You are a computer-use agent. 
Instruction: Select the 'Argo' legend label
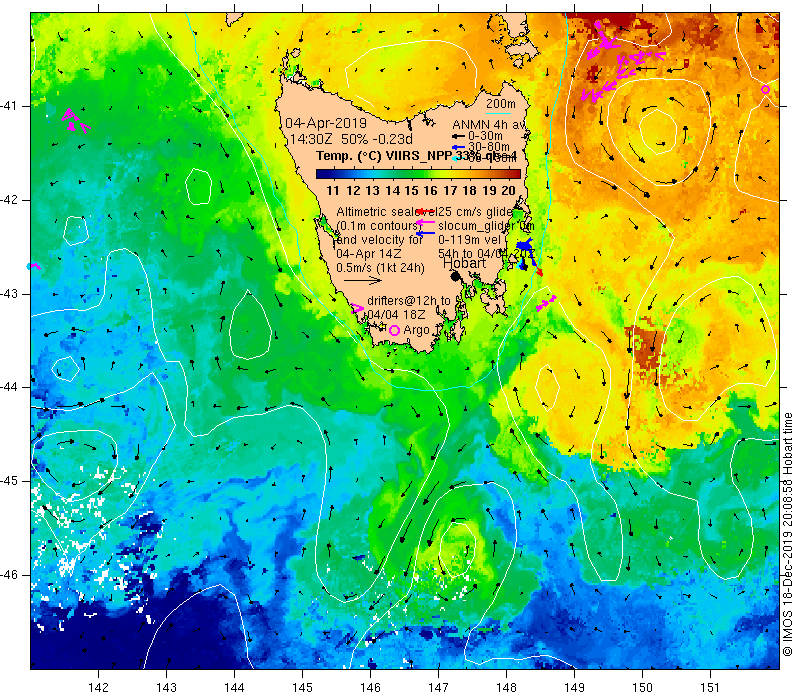[x=416, y=330]
